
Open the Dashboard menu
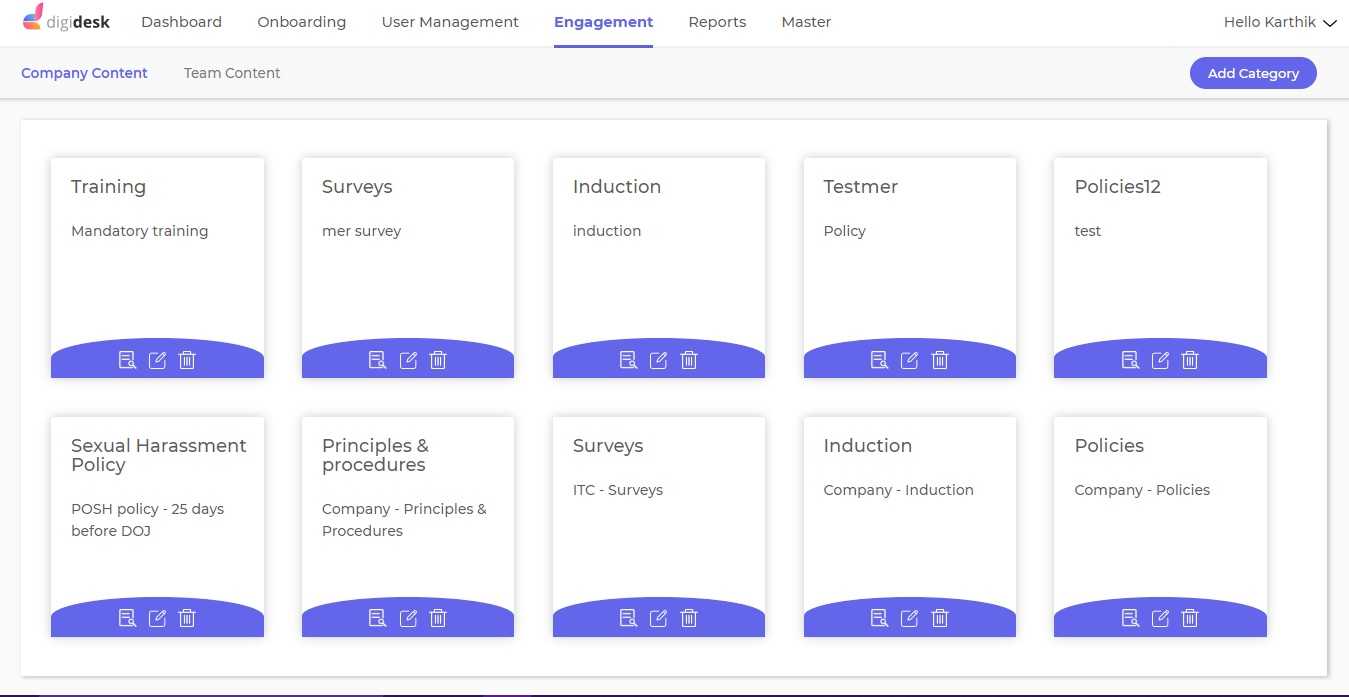(181, 22)
